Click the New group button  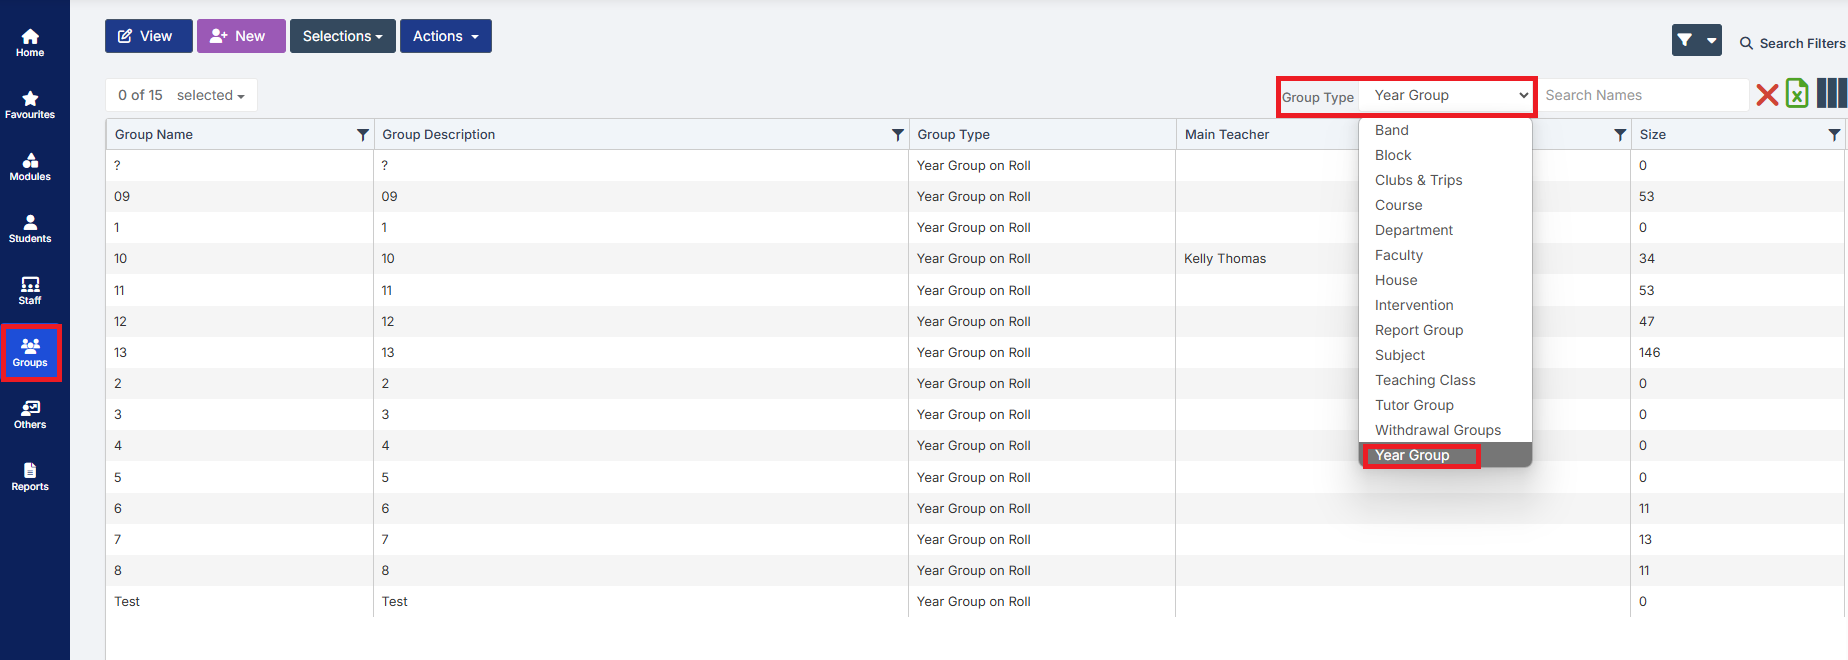(240, 36)
